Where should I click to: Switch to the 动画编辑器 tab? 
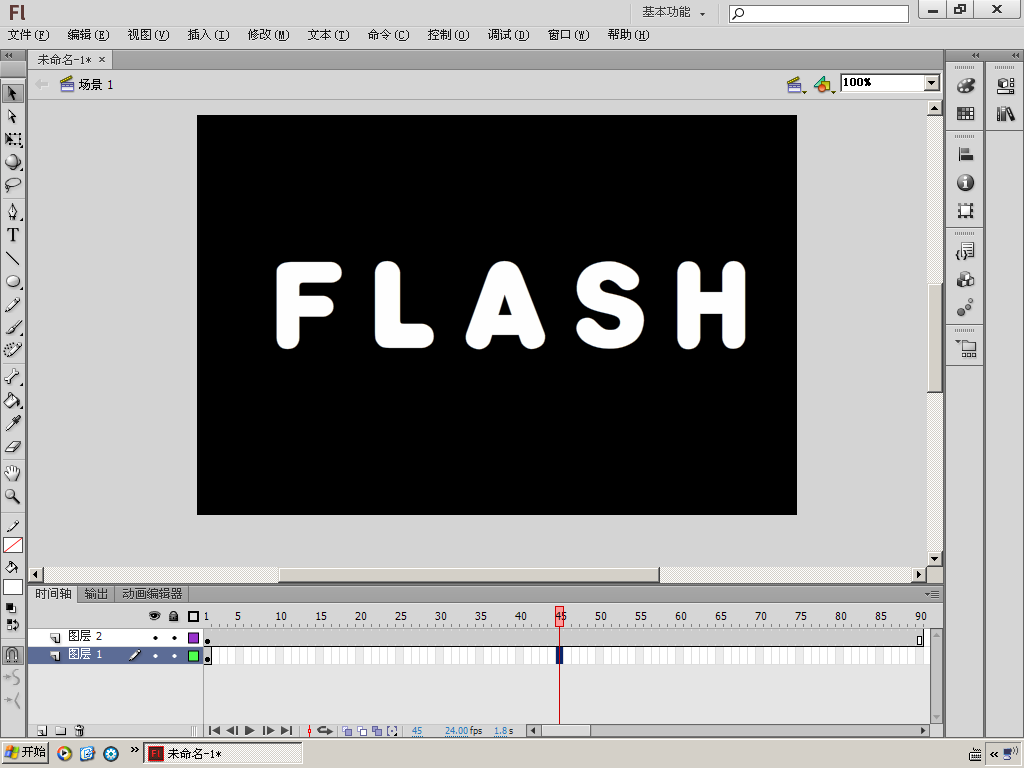(x=152, y=594)
